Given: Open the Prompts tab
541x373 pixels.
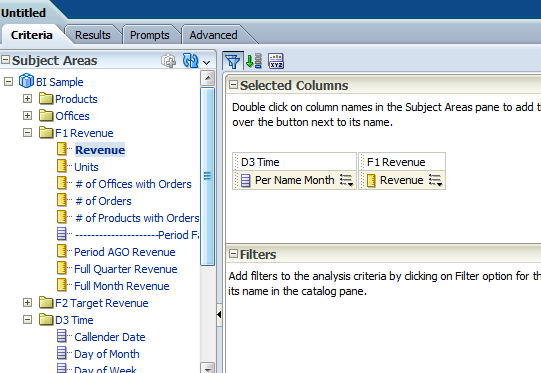Looking at the screenshot, I should coord(149,35).
